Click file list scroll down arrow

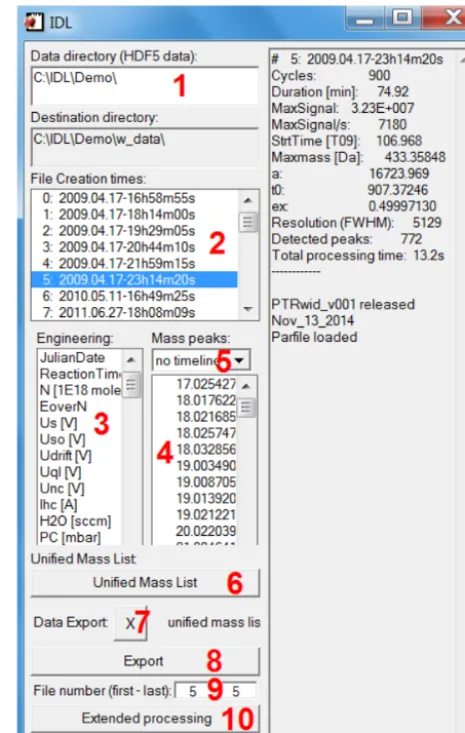tap(248, 309)
